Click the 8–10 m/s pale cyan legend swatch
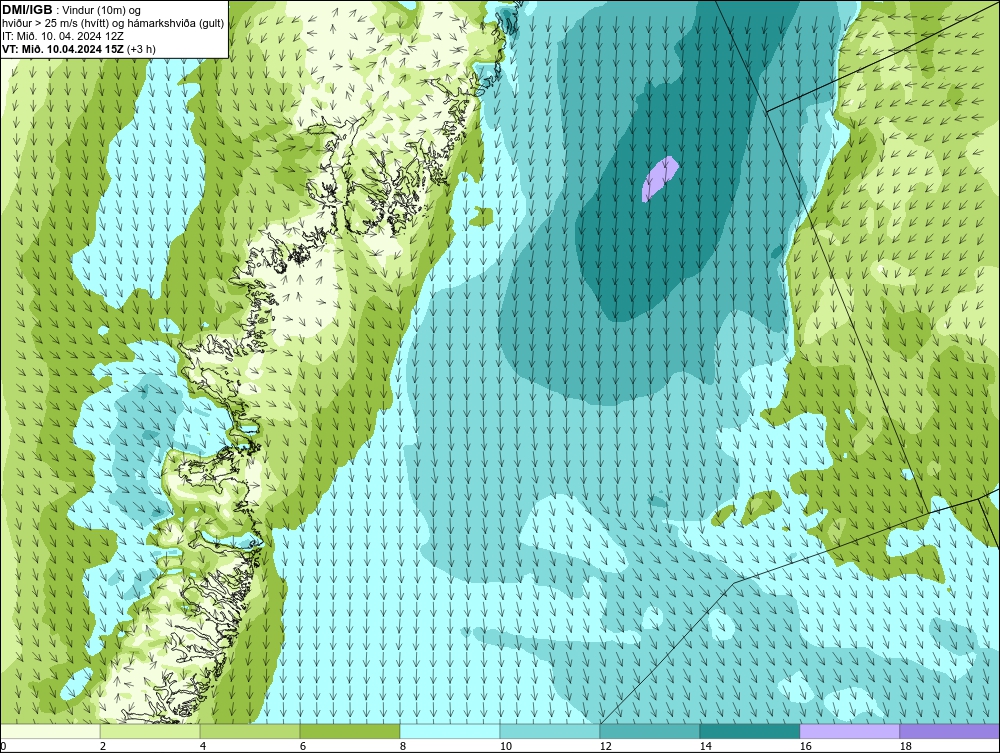 (450, 731)
